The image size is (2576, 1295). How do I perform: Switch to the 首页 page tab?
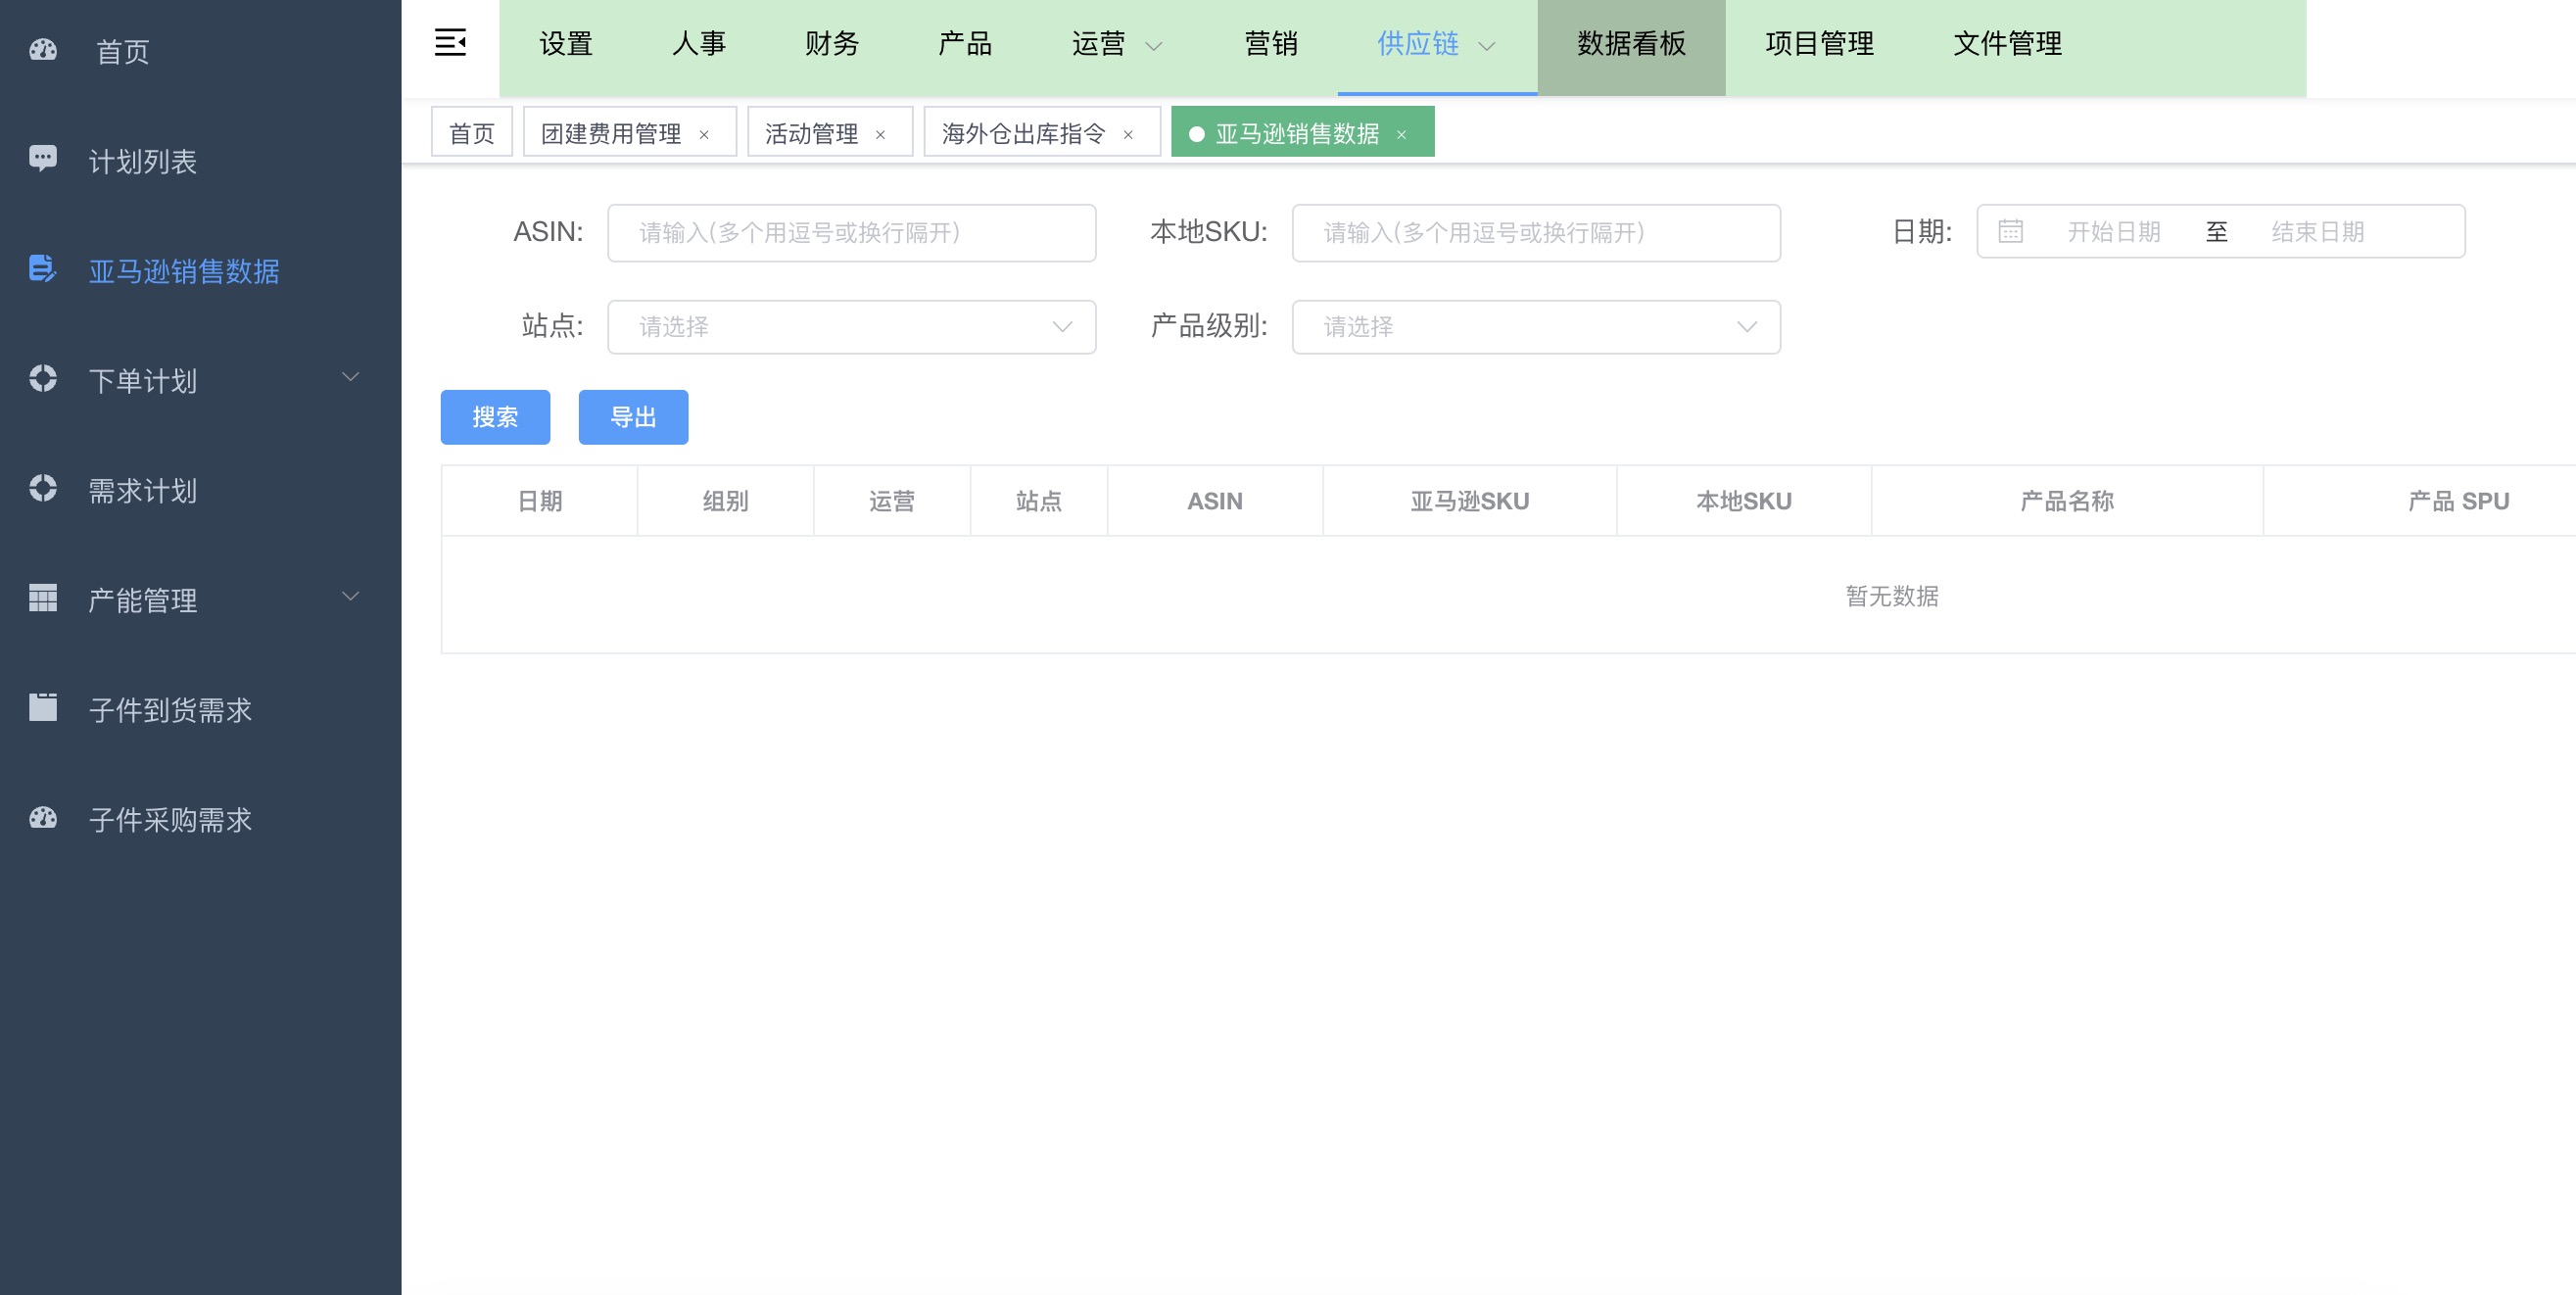tap(472, 132)
